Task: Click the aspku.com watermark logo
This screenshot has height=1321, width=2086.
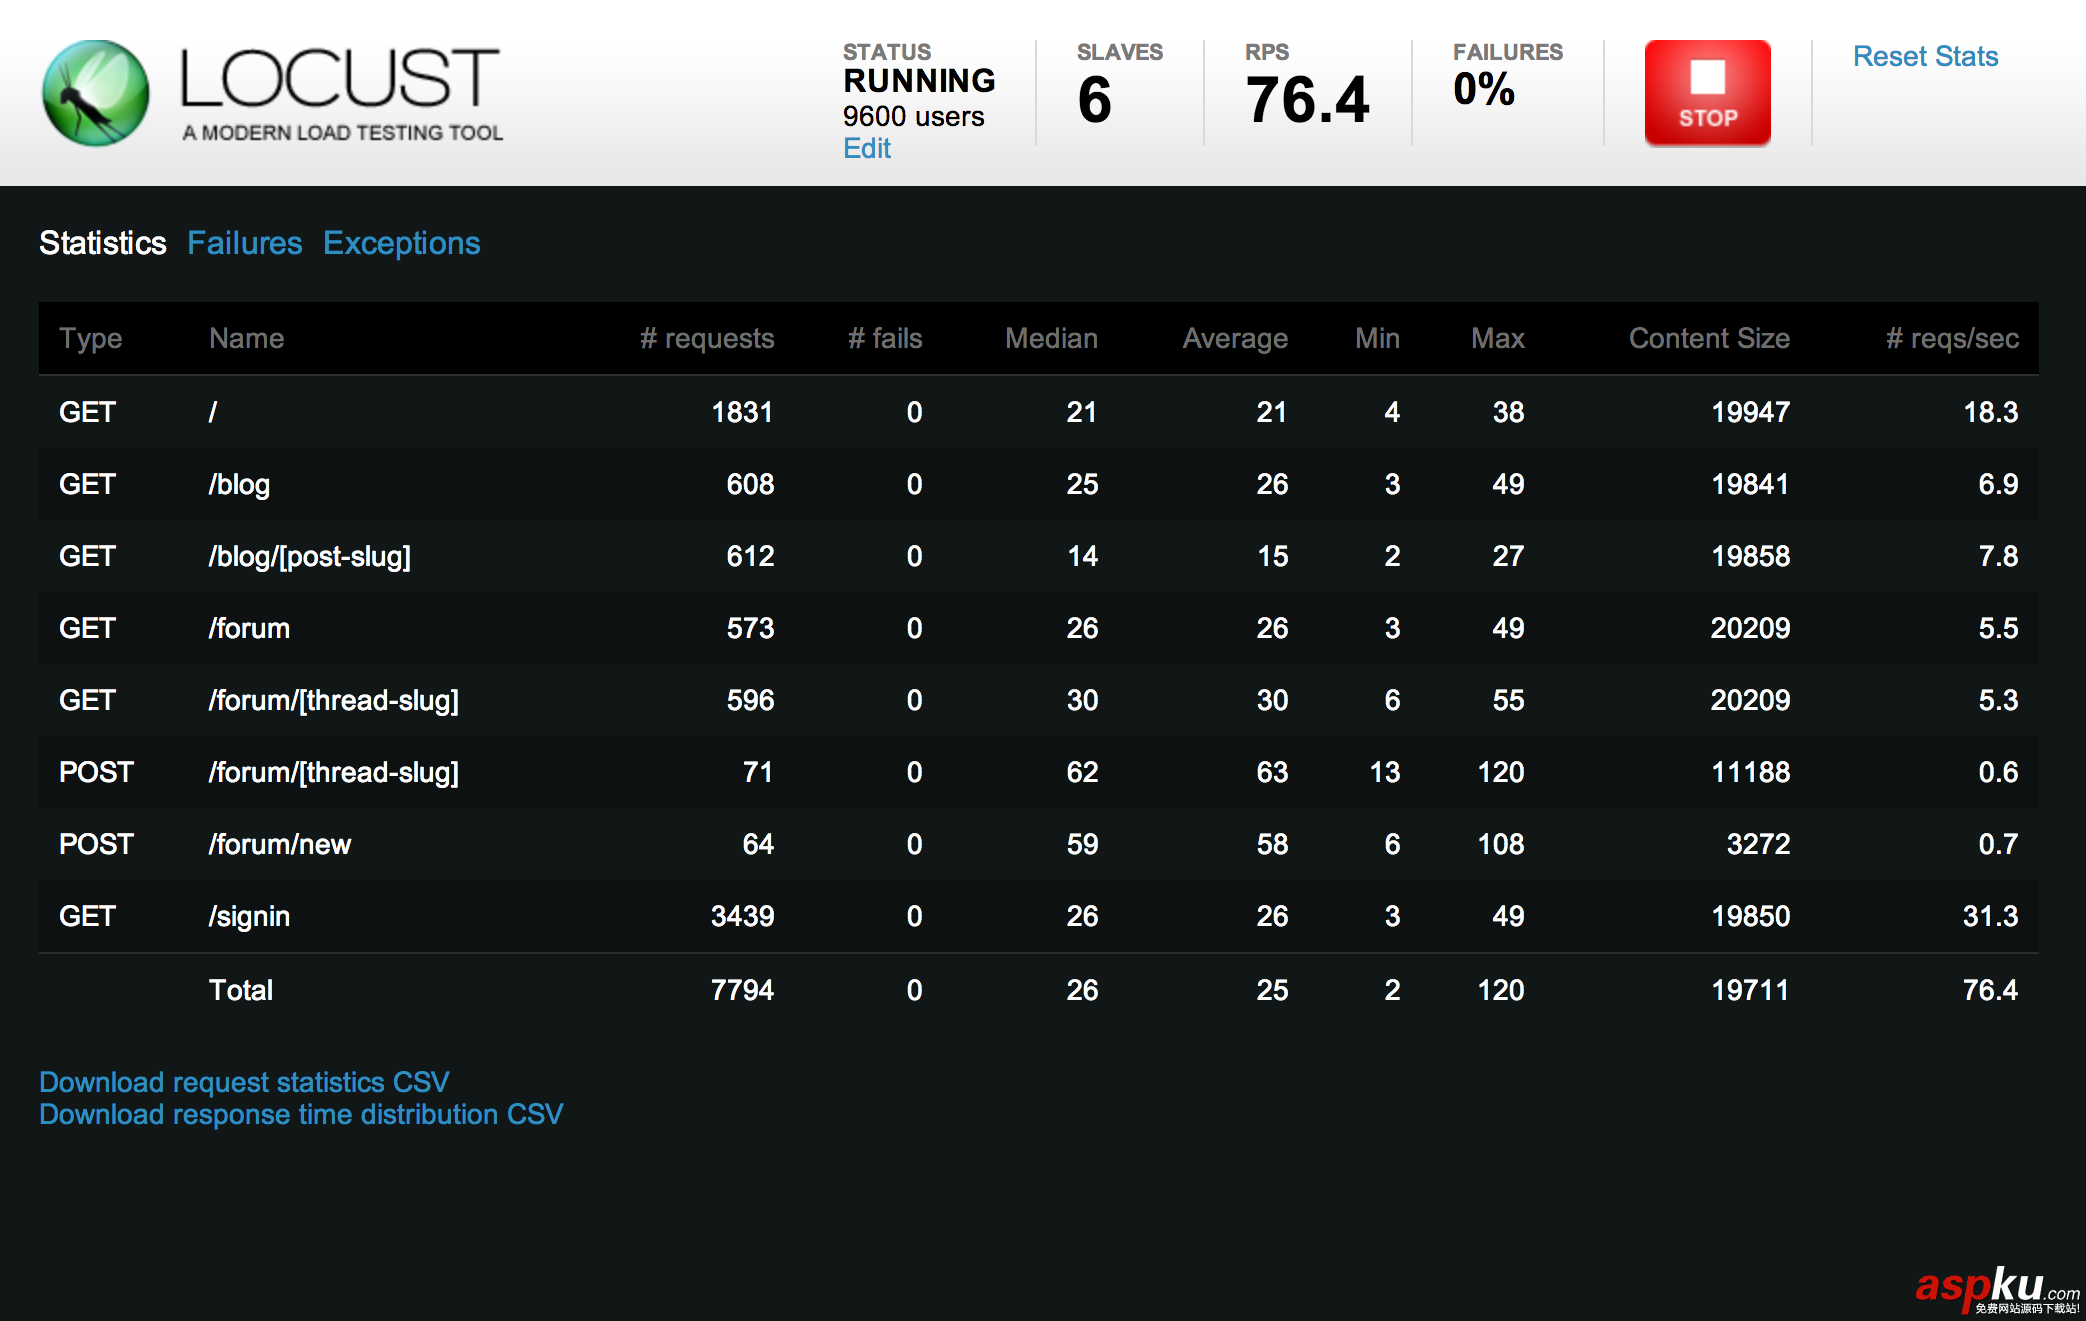Action: tap(1995, 1290)
